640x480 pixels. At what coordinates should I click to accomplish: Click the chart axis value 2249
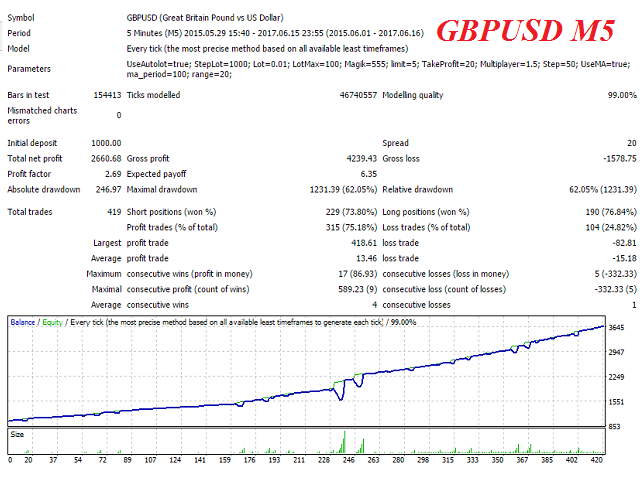[616, 377]
